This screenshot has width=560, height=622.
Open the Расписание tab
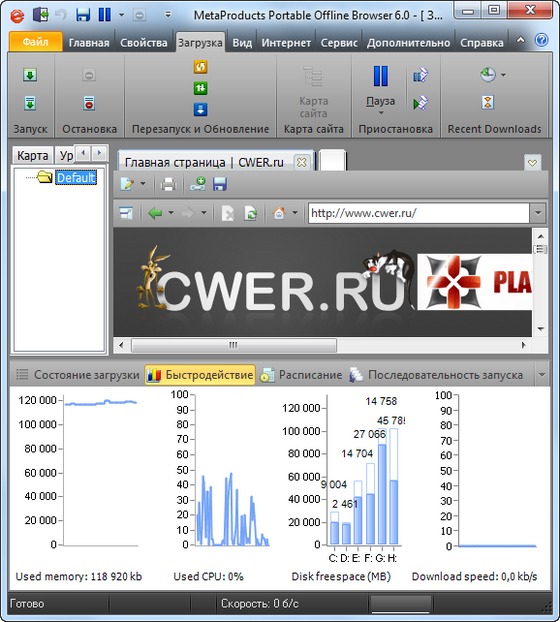(x=301, y=375)
